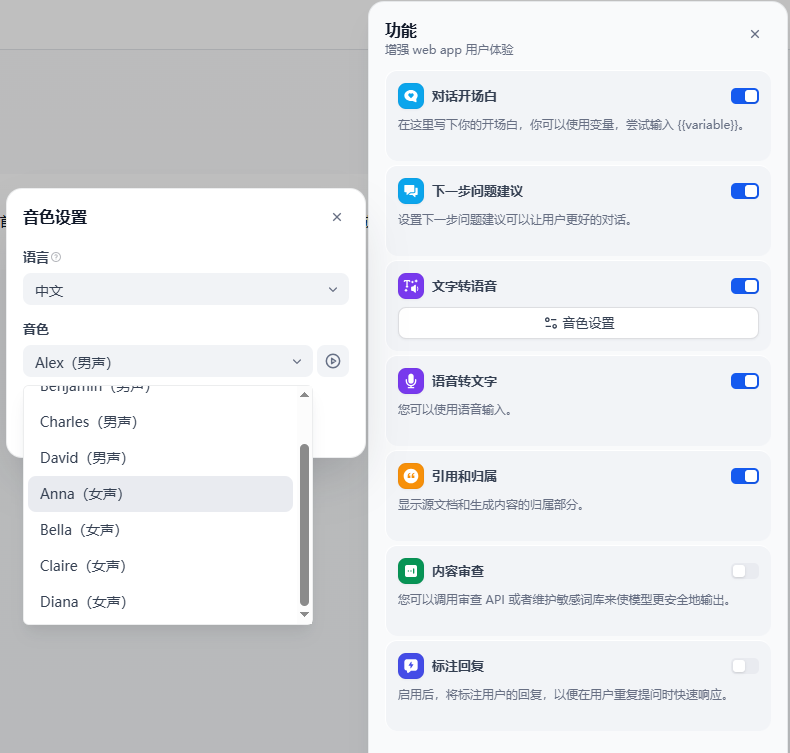This screenshot has width=790, height=753.
Task: Click the 功能 panel heading
Action: pyautogui.click(x=401, y=31)
